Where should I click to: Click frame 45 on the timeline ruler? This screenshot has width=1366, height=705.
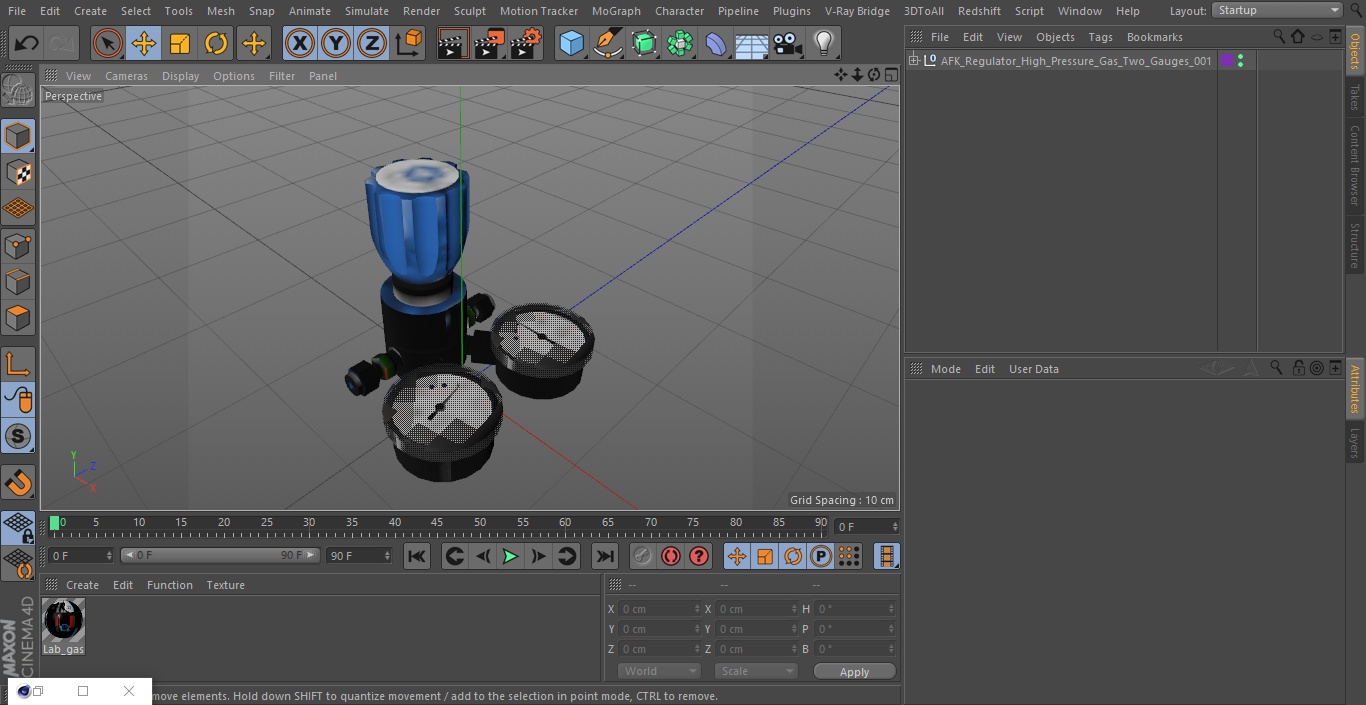(x=437, y=523)
